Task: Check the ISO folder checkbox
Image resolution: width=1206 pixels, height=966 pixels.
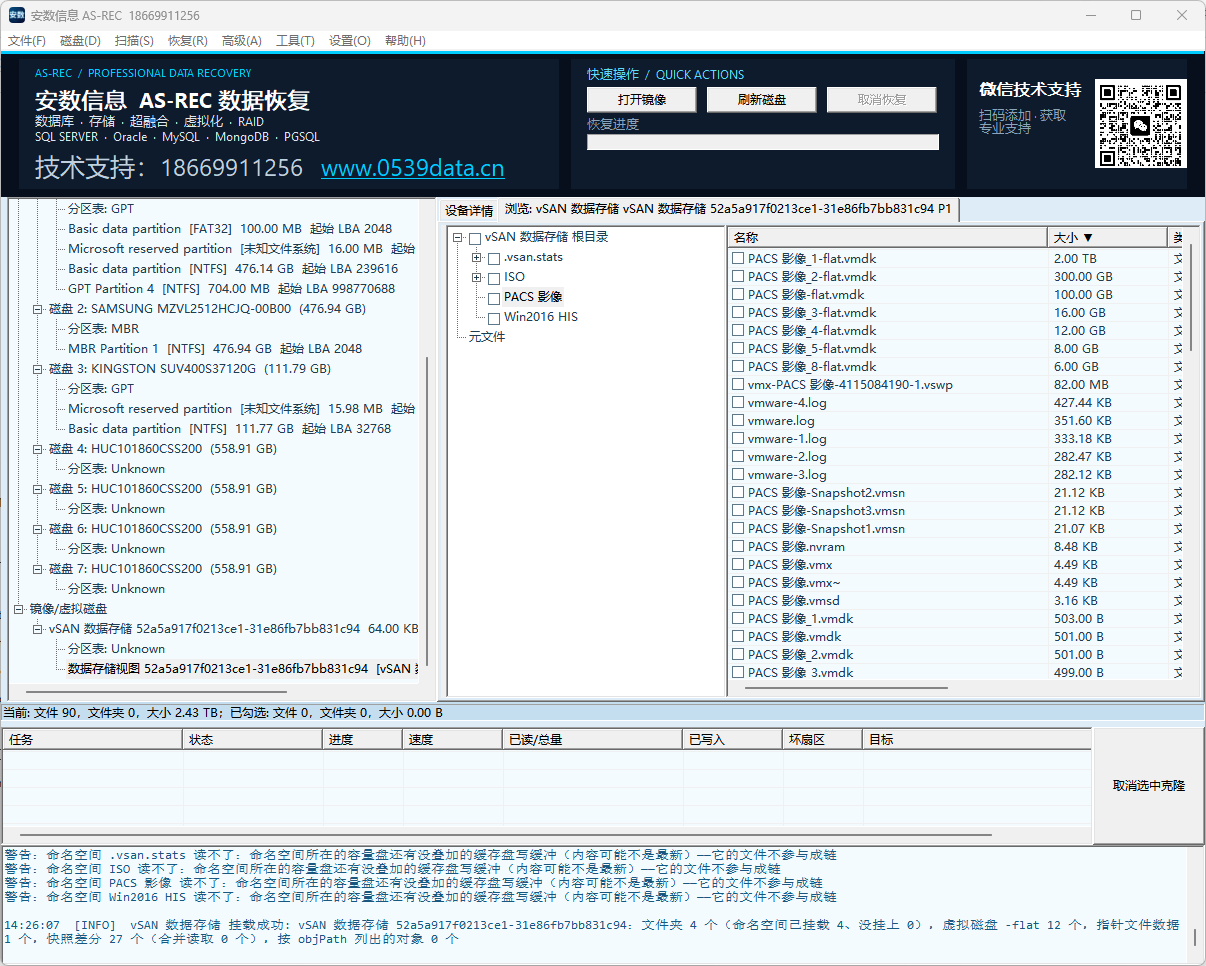Action: pos(494,278)
